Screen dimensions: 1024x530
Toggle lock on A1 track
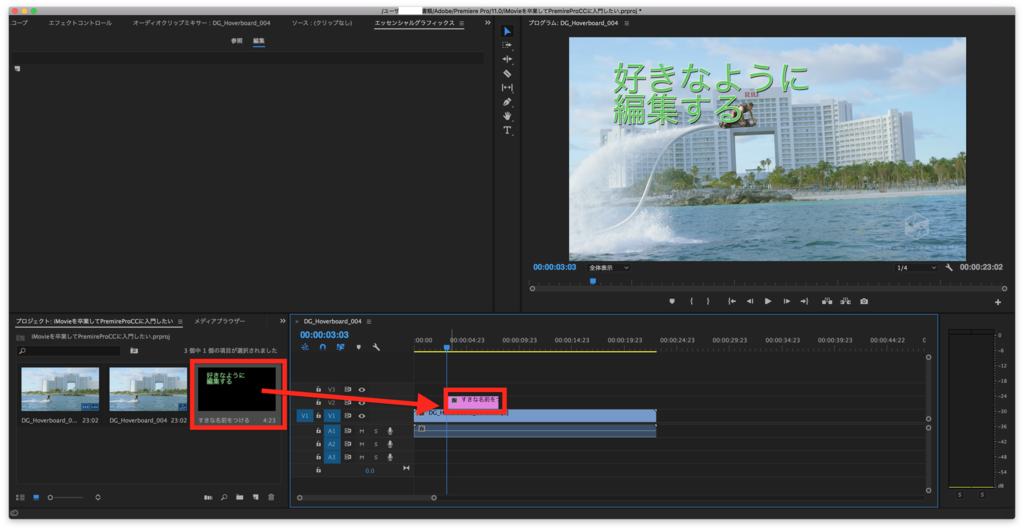click(319, 431)
